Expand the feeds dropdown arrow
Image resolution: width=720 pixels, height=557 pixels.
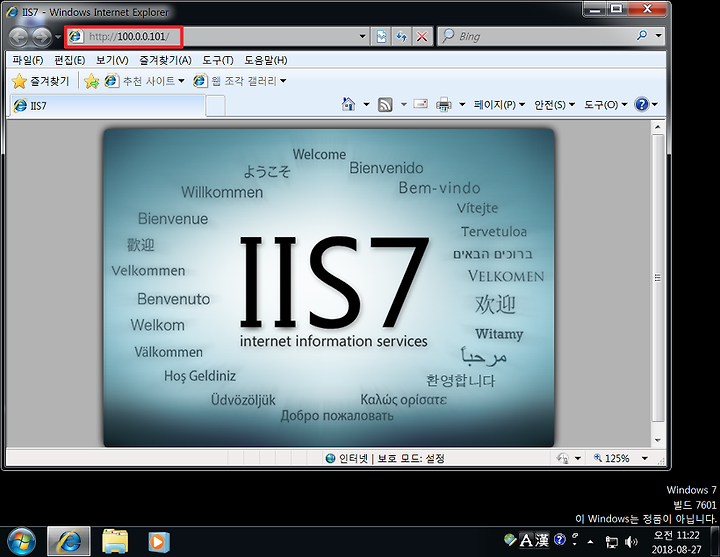tap(404, 105)
